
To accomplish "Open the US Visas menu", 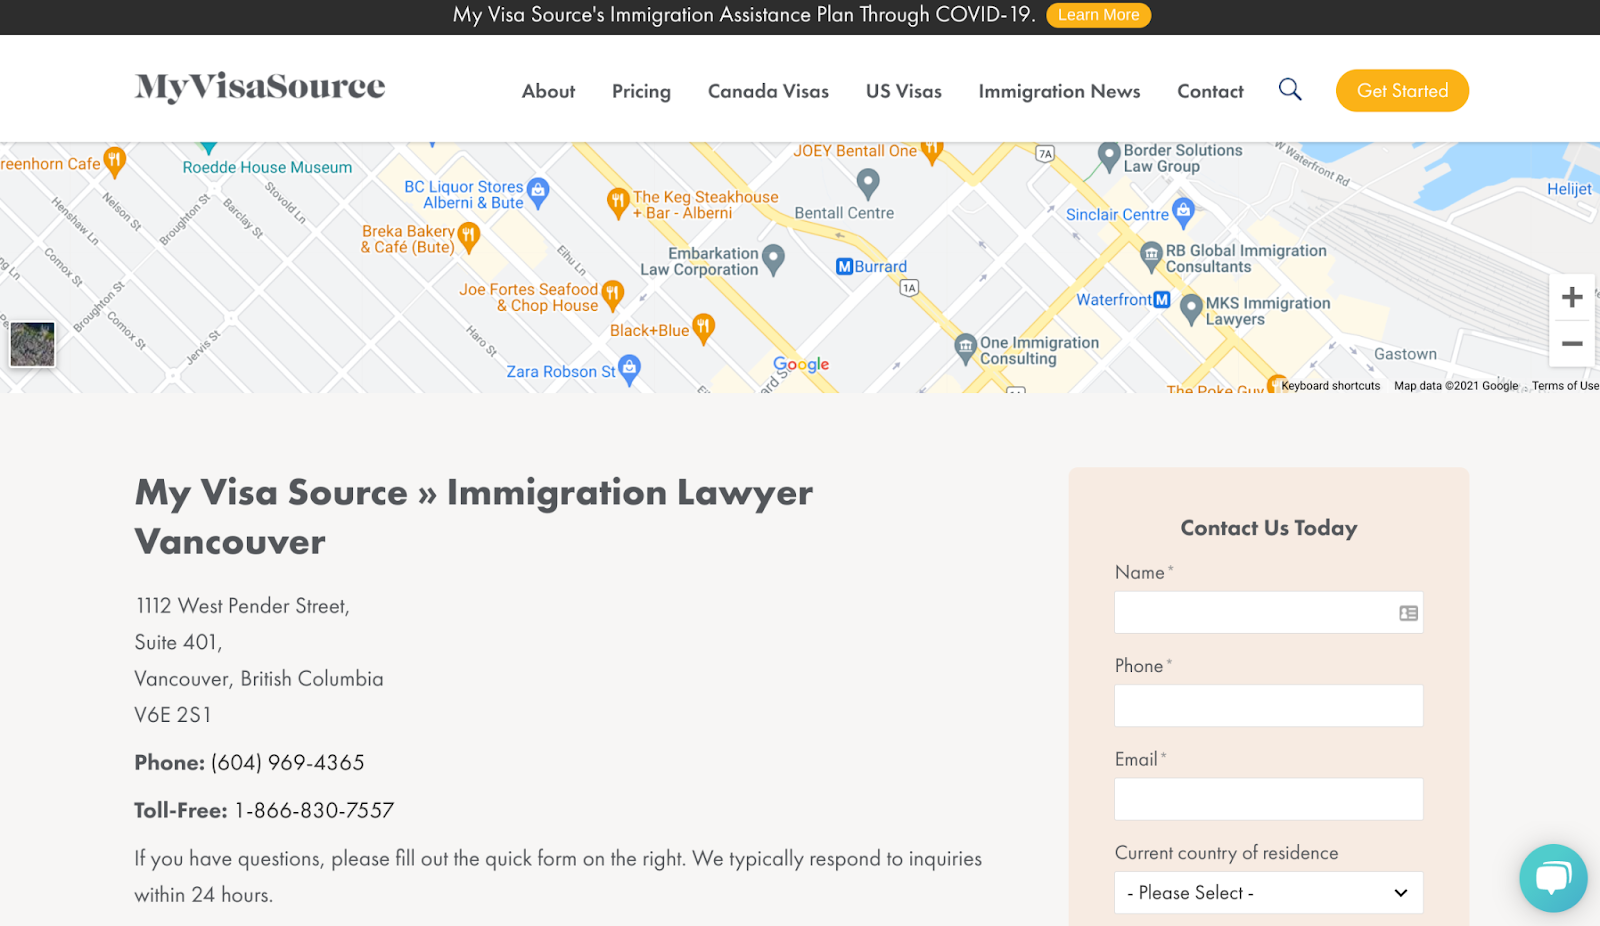I will point(904,91).
